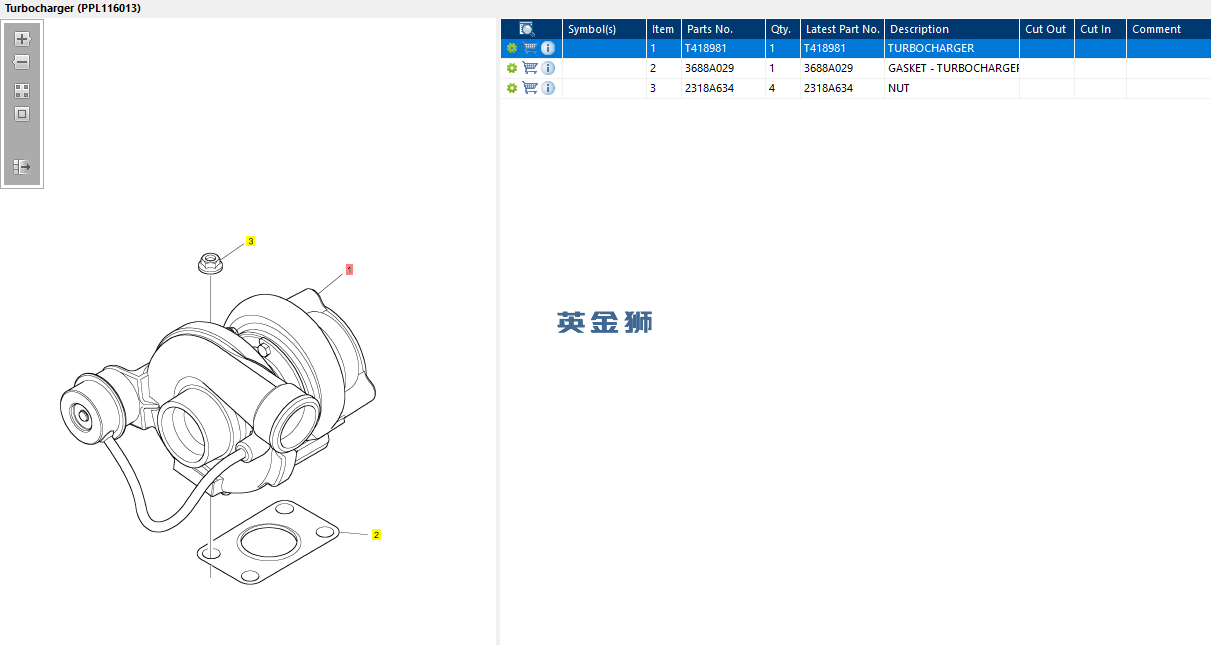Click callout 1 on the diagram
The height and width of the screenshot is (645, 1211).
point(349,269)
